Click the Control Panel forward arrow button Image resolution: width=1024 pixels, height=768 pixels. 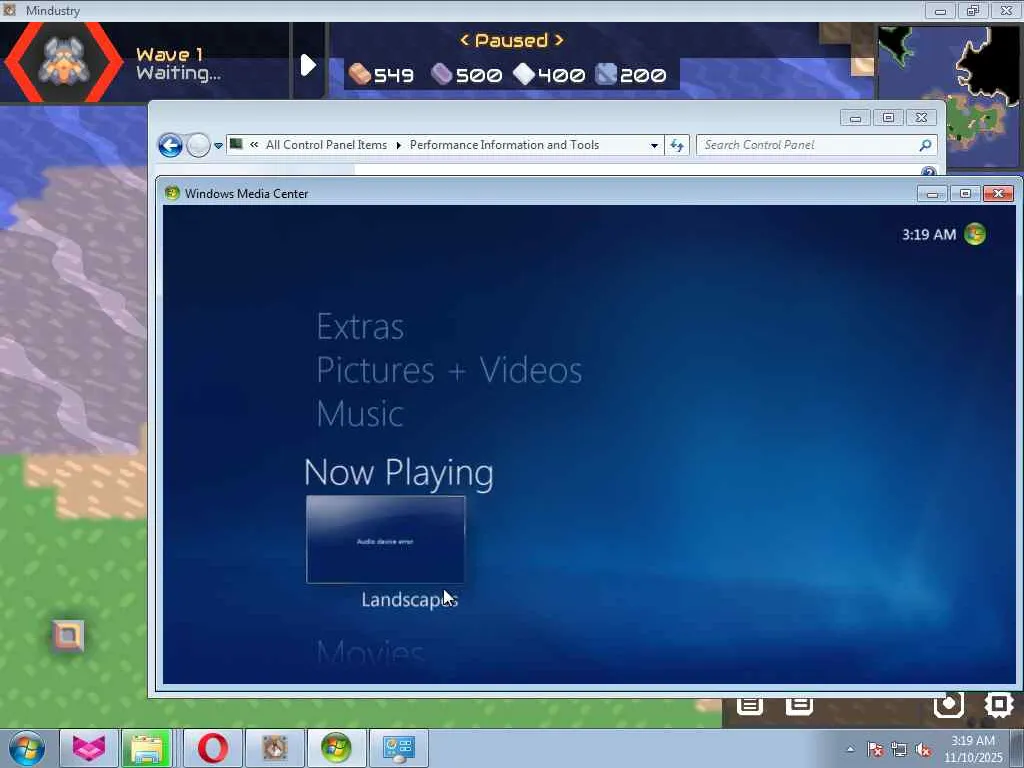coord(199,145)
